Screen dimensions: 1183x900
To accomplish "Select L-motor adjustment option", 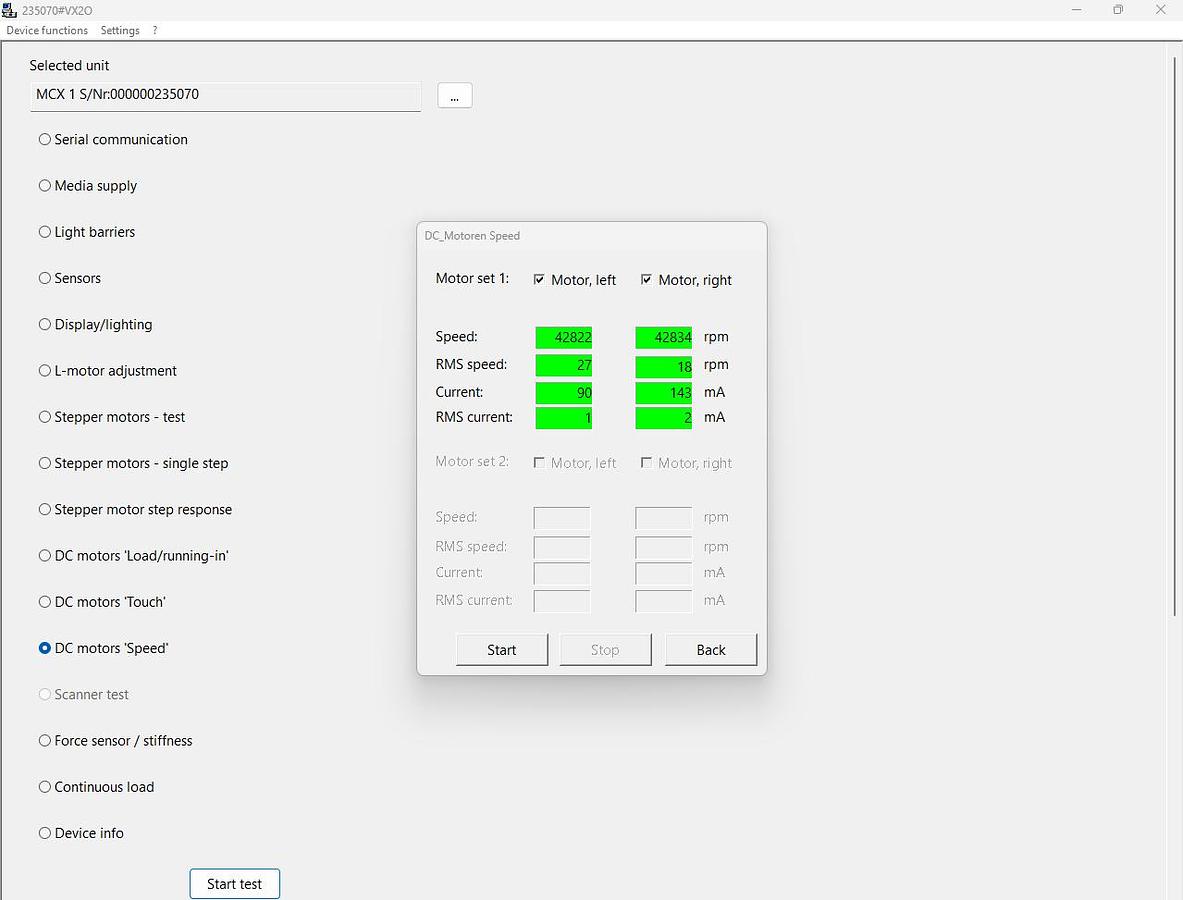I will pyautogui.click(x=45, y=371).
